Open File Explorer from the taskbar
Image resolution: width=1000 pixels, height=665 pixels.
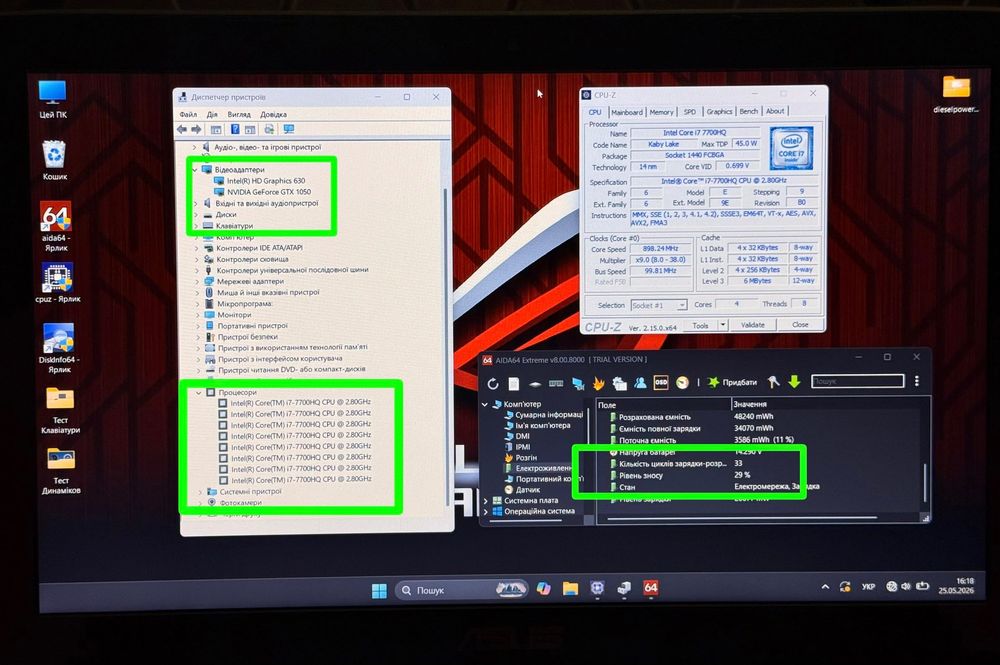(570, 588)
